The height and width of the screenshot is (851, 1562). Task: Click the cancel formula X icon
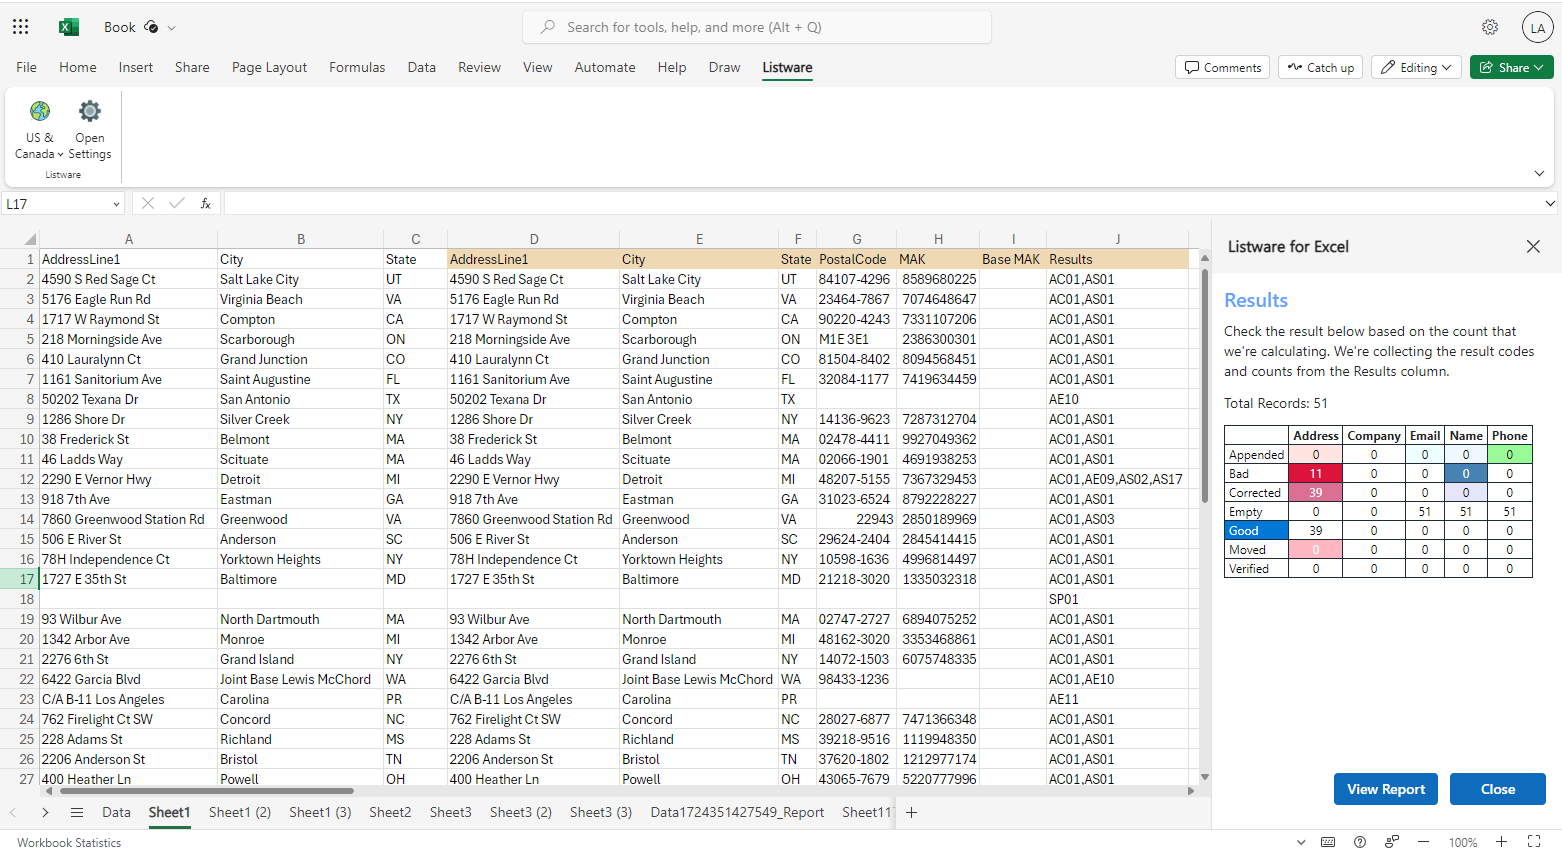148,203
